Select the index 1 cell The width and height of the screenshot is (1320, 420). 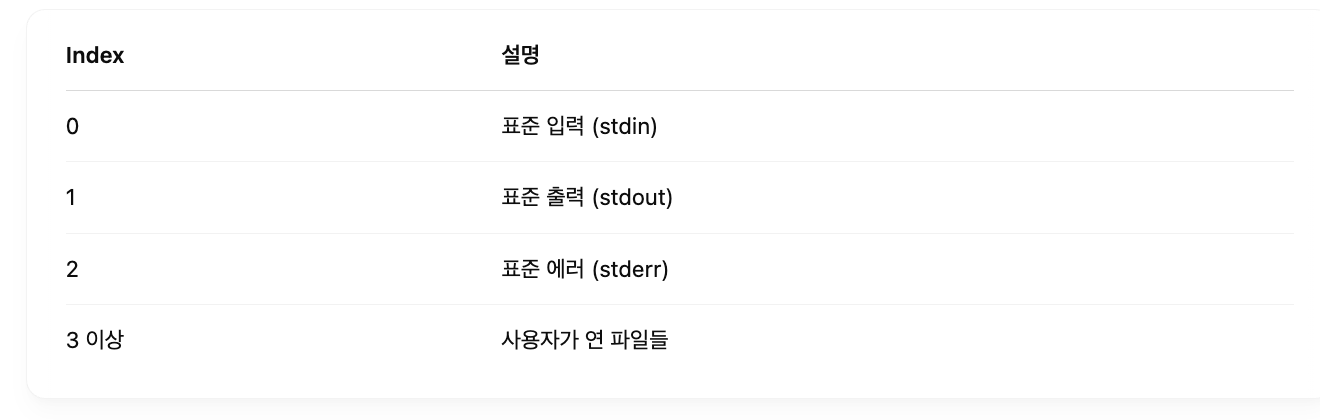click(71, 198)
